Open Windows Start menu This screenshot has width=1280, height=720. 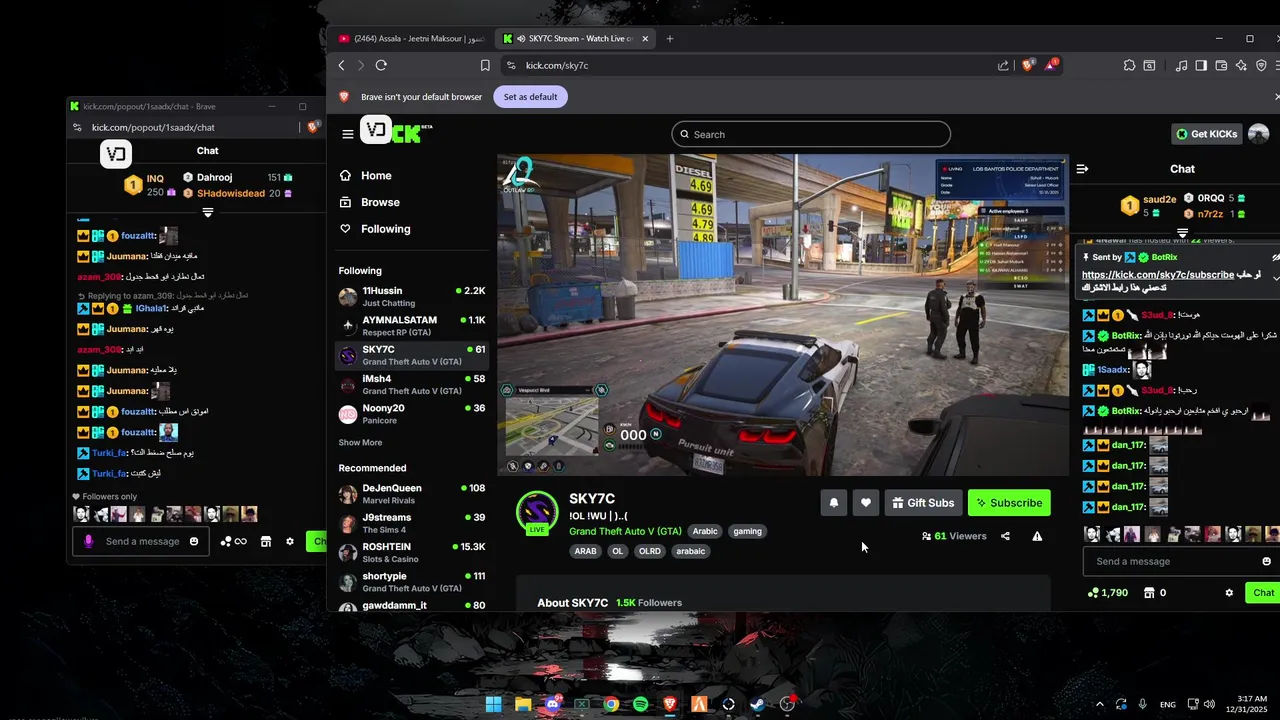pos(493,704)
